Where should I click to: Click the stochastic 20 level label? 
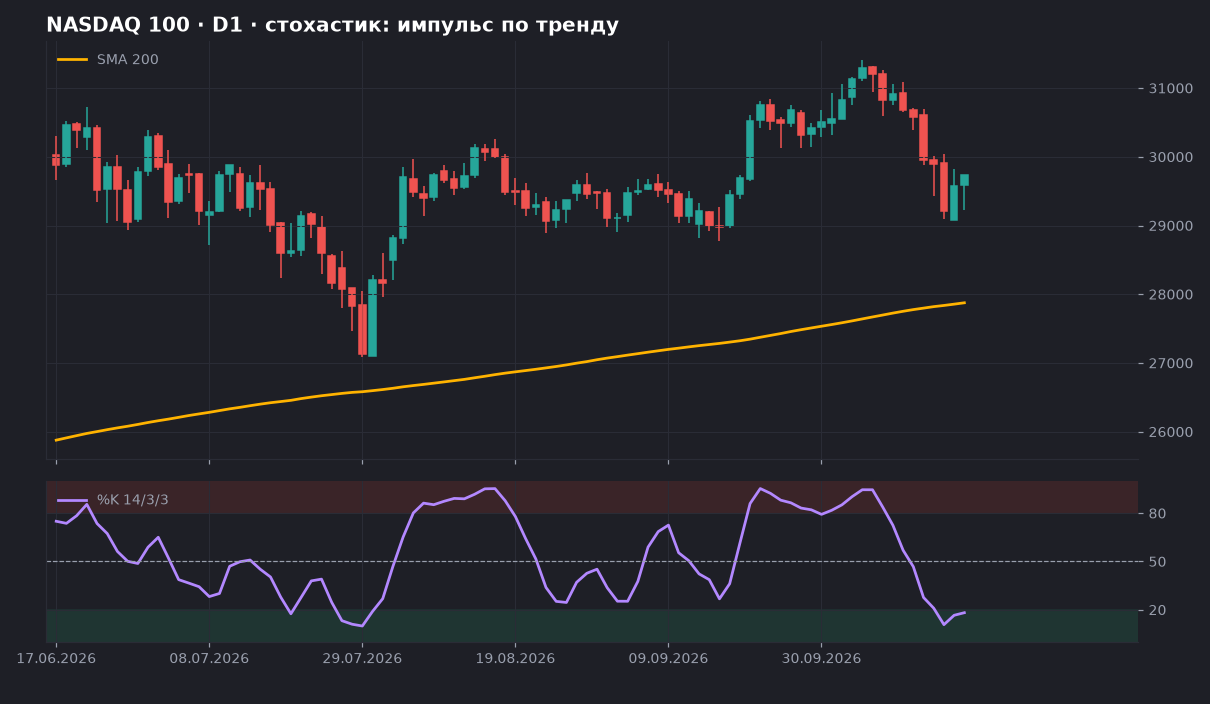pyautogui.click(x=1156, y=610)
